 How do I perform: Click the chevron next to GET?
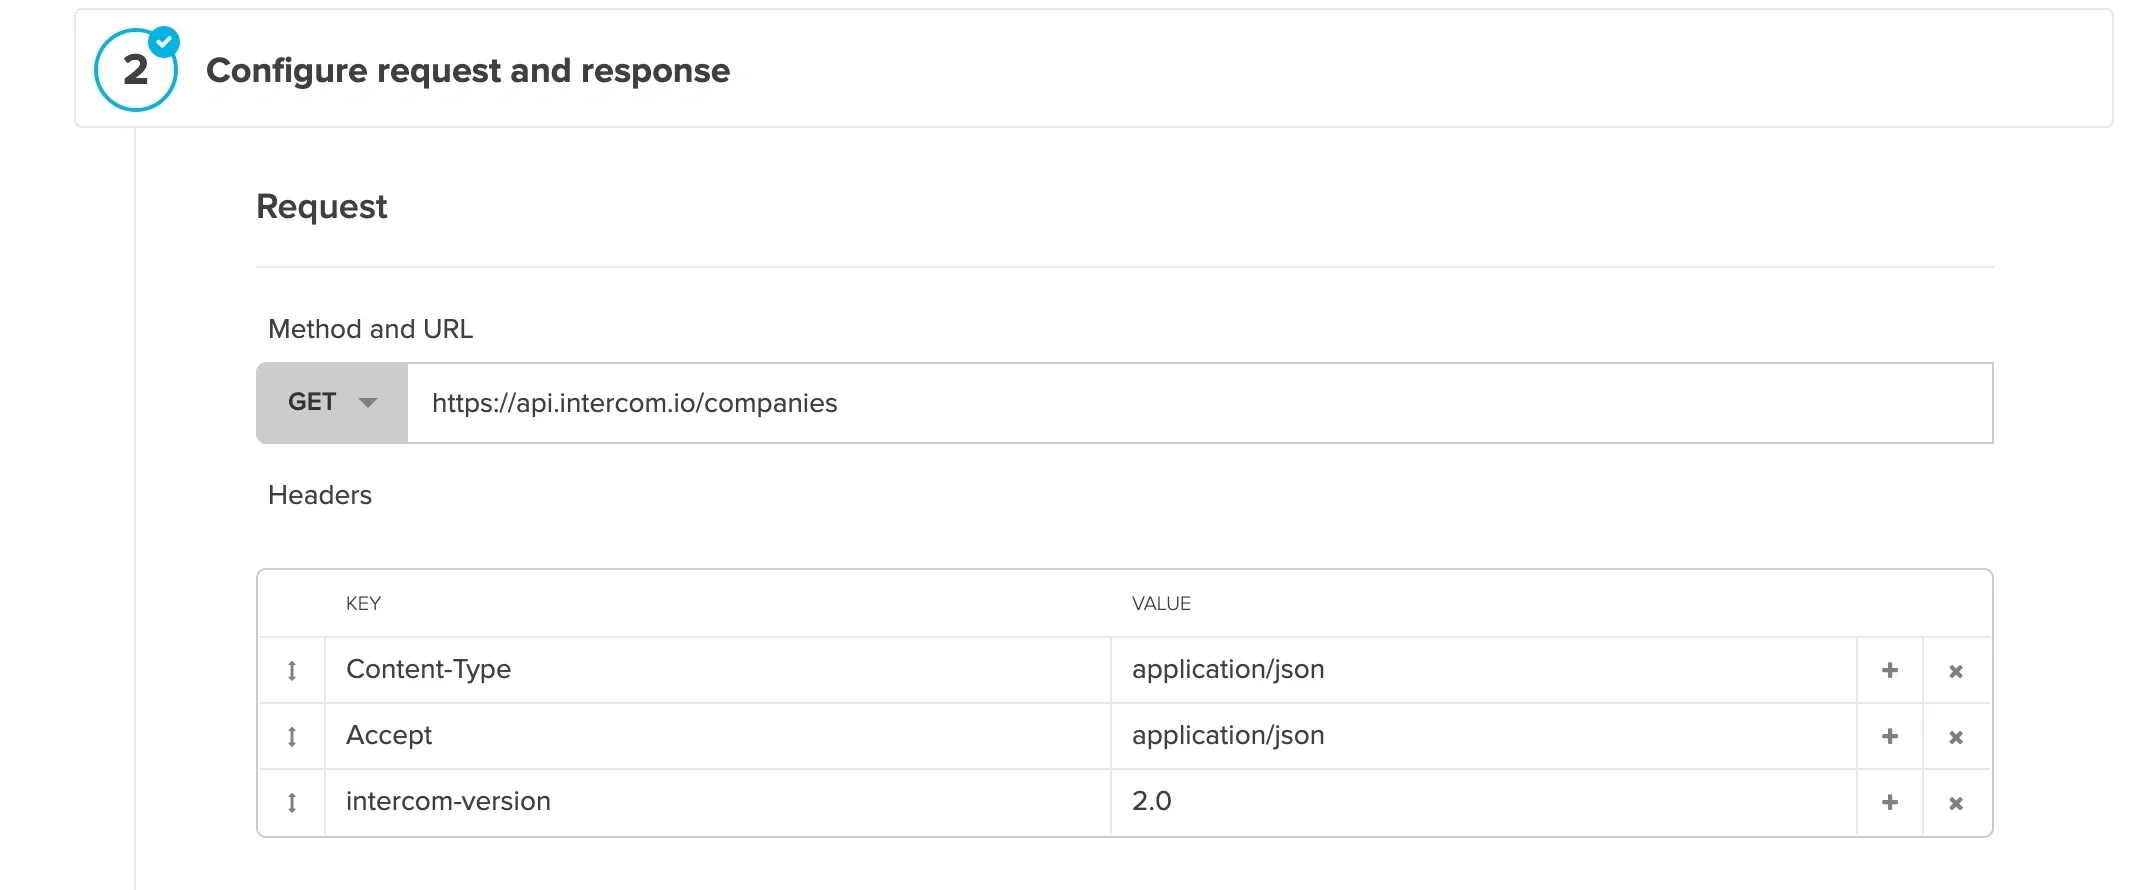(x=369, y=402)
